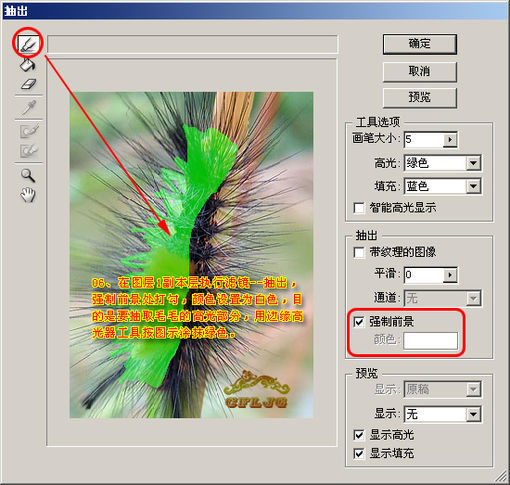Select the Eyedropper tool
Image resolution: width=510 pixels, height=485 pixels.
29,107
